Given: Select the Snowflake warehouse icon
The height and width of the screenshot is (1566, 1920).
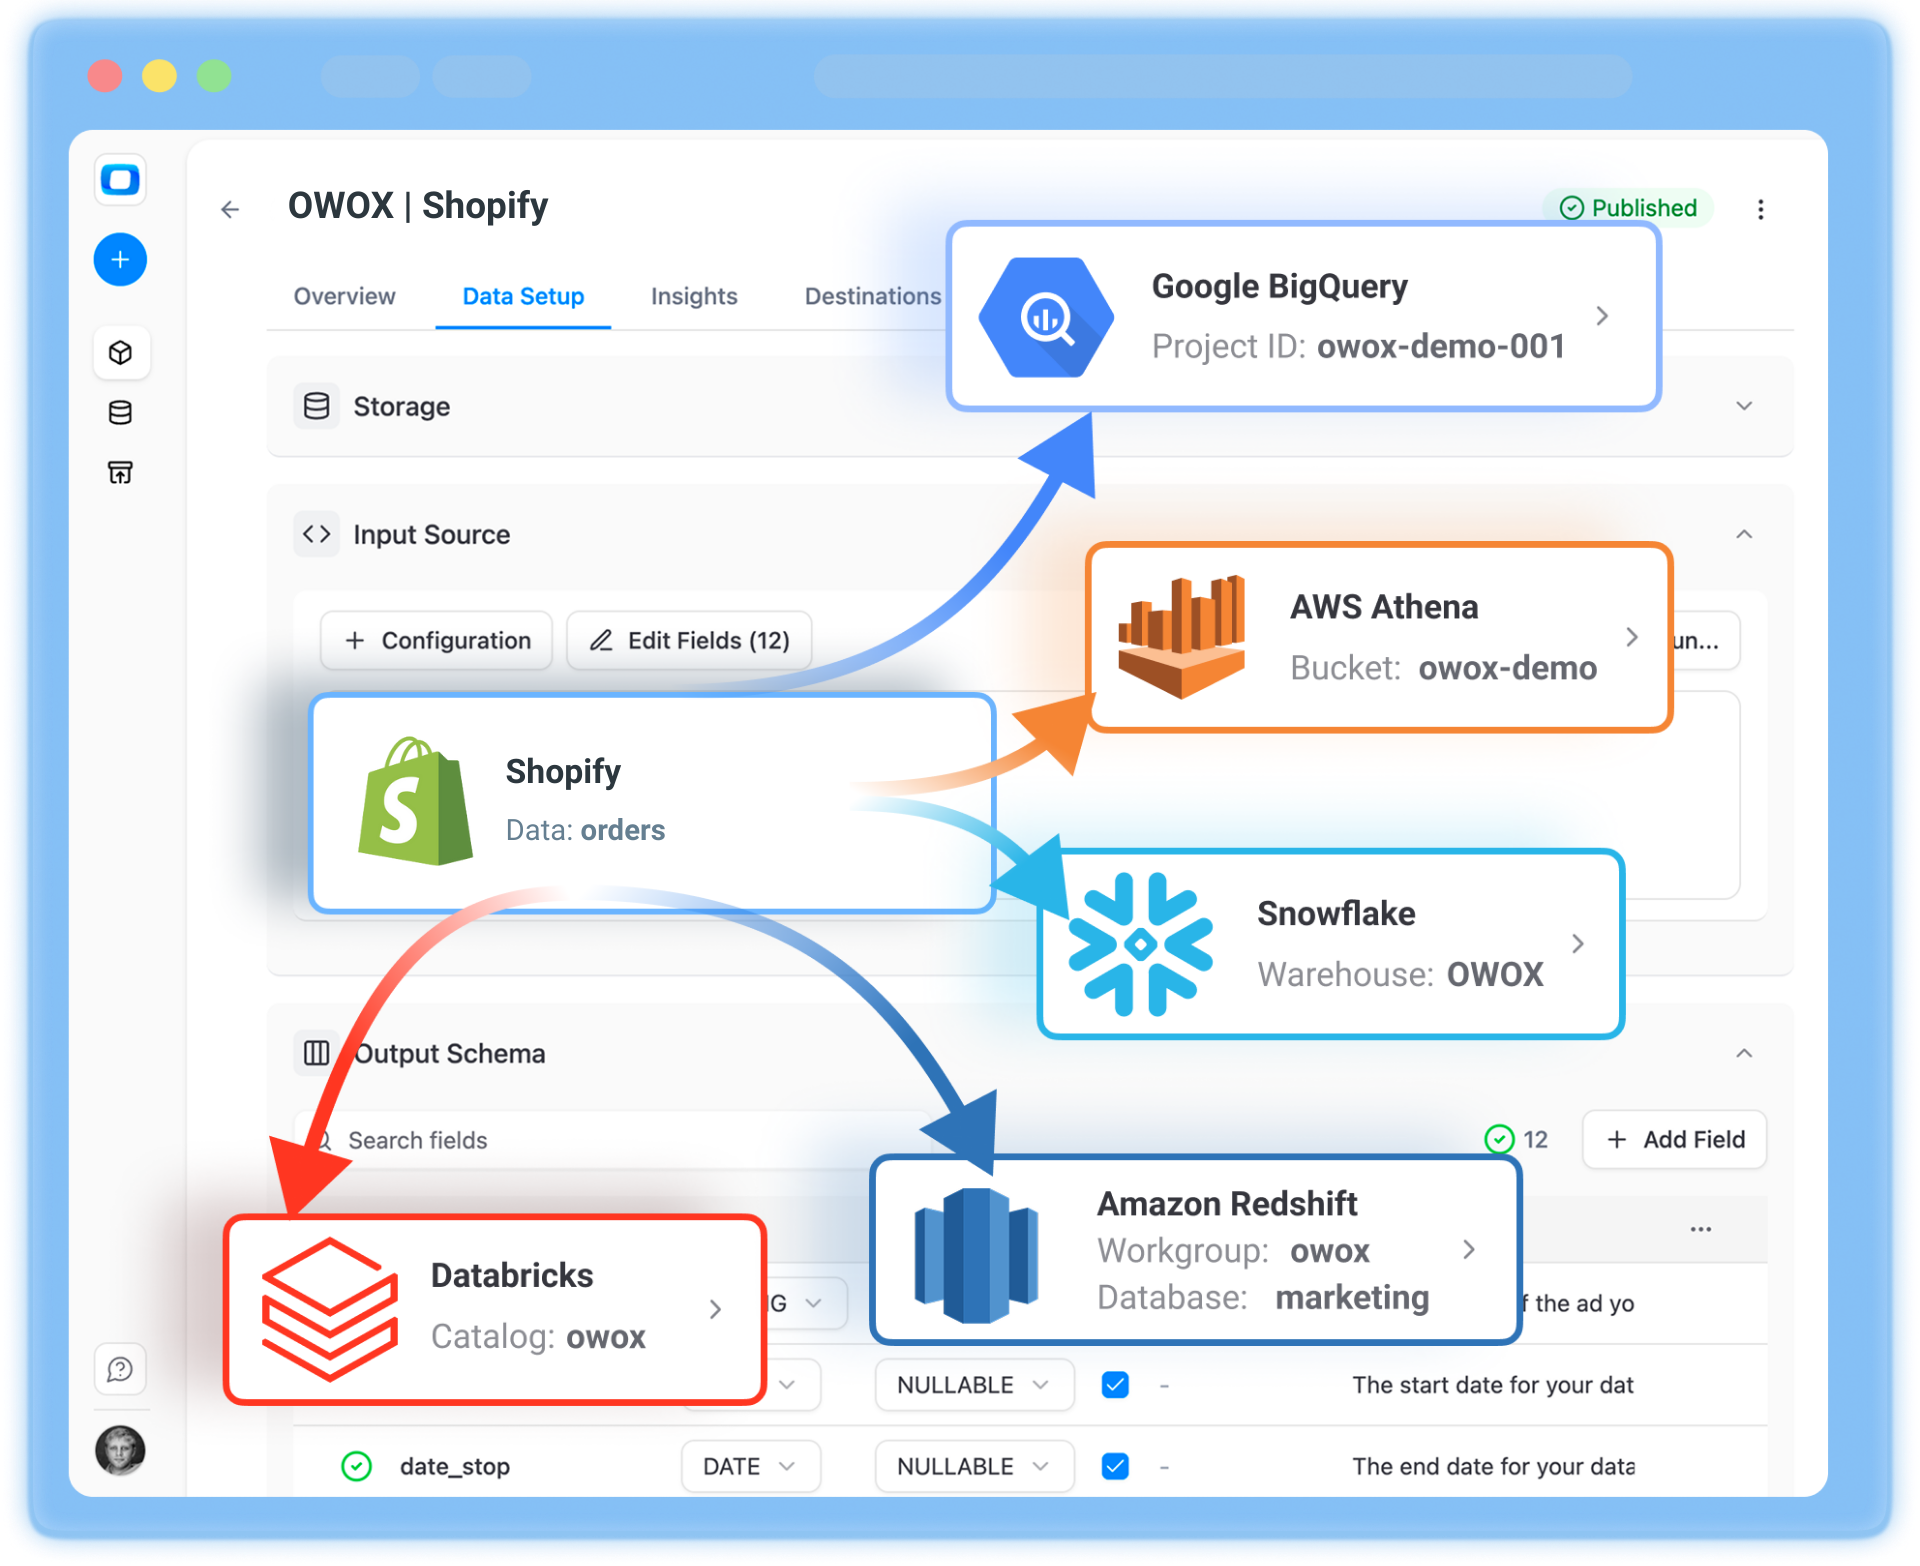Looking at the screenshot, I should 1140,943.
